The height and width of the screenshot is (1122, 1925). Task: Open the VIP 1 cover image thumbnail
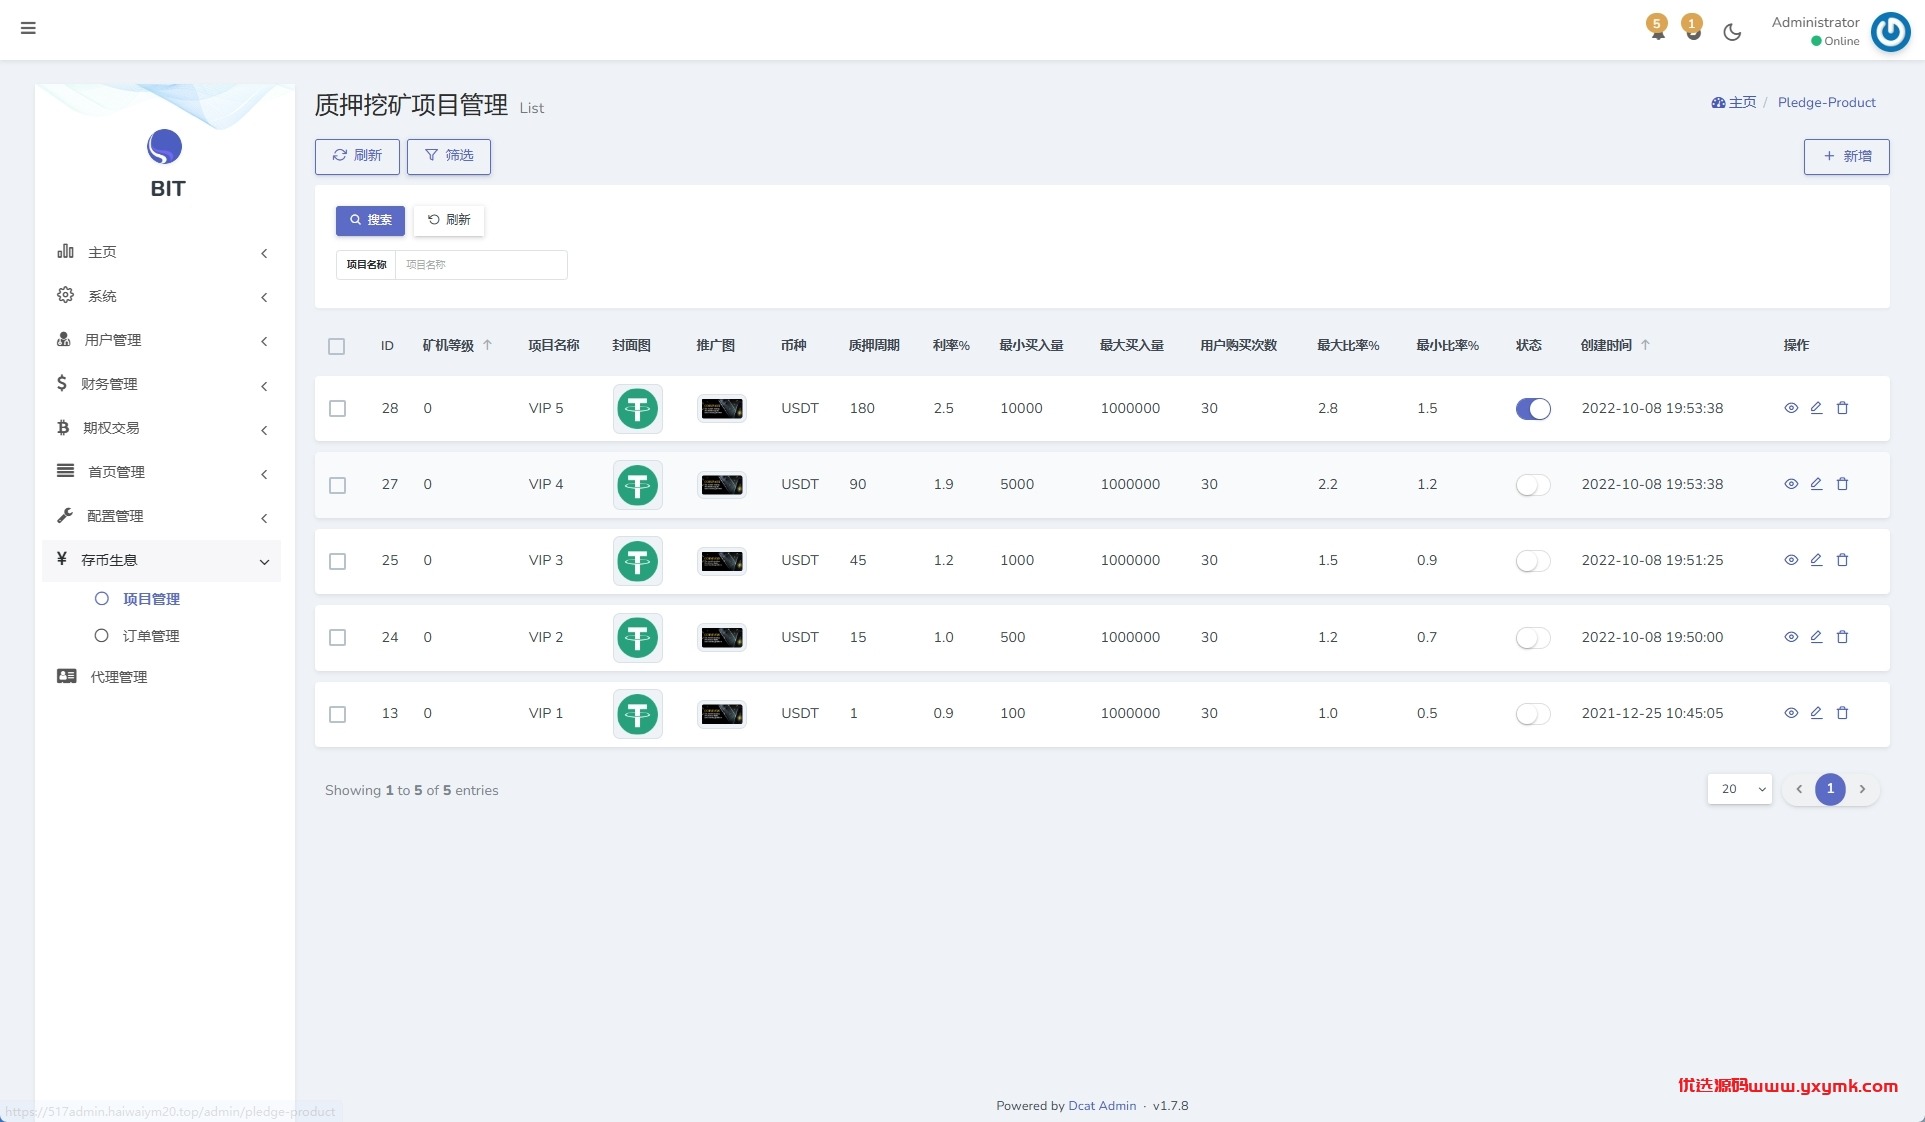(637, 714)
